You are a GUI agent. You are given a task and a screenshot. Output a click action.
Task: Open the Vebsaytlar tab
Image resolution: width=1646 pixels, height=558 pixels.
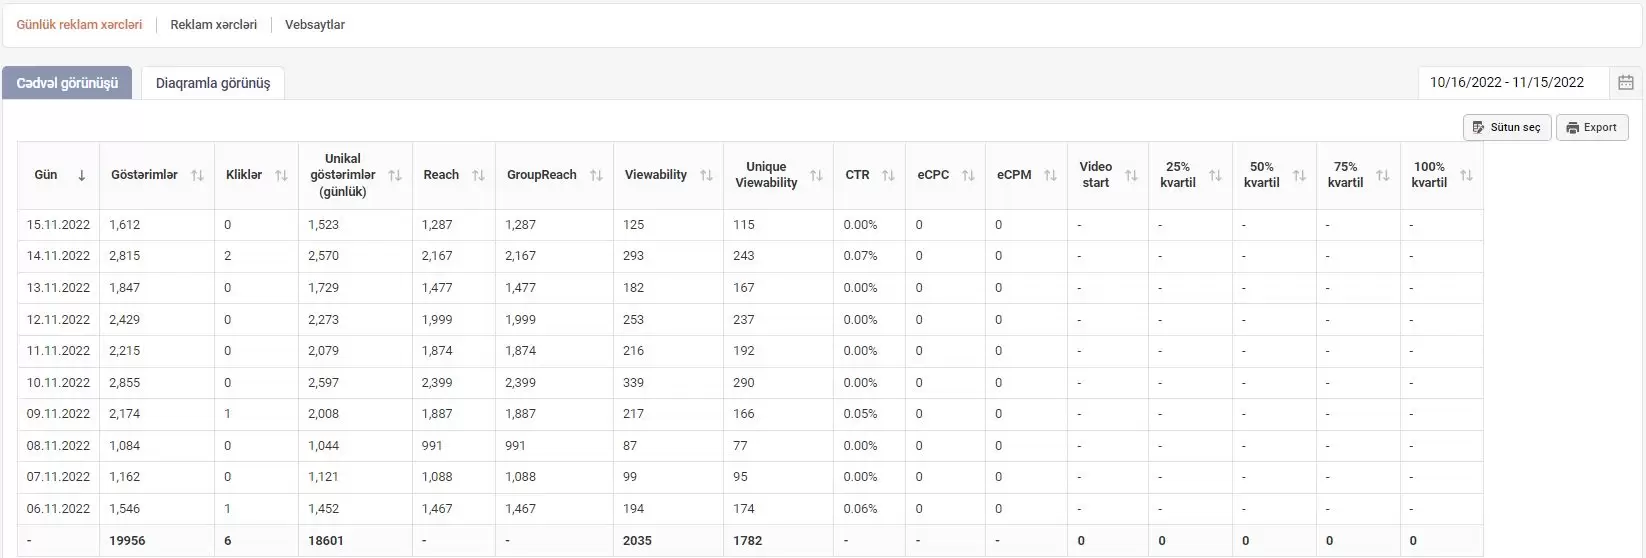[x=315, y=25]
